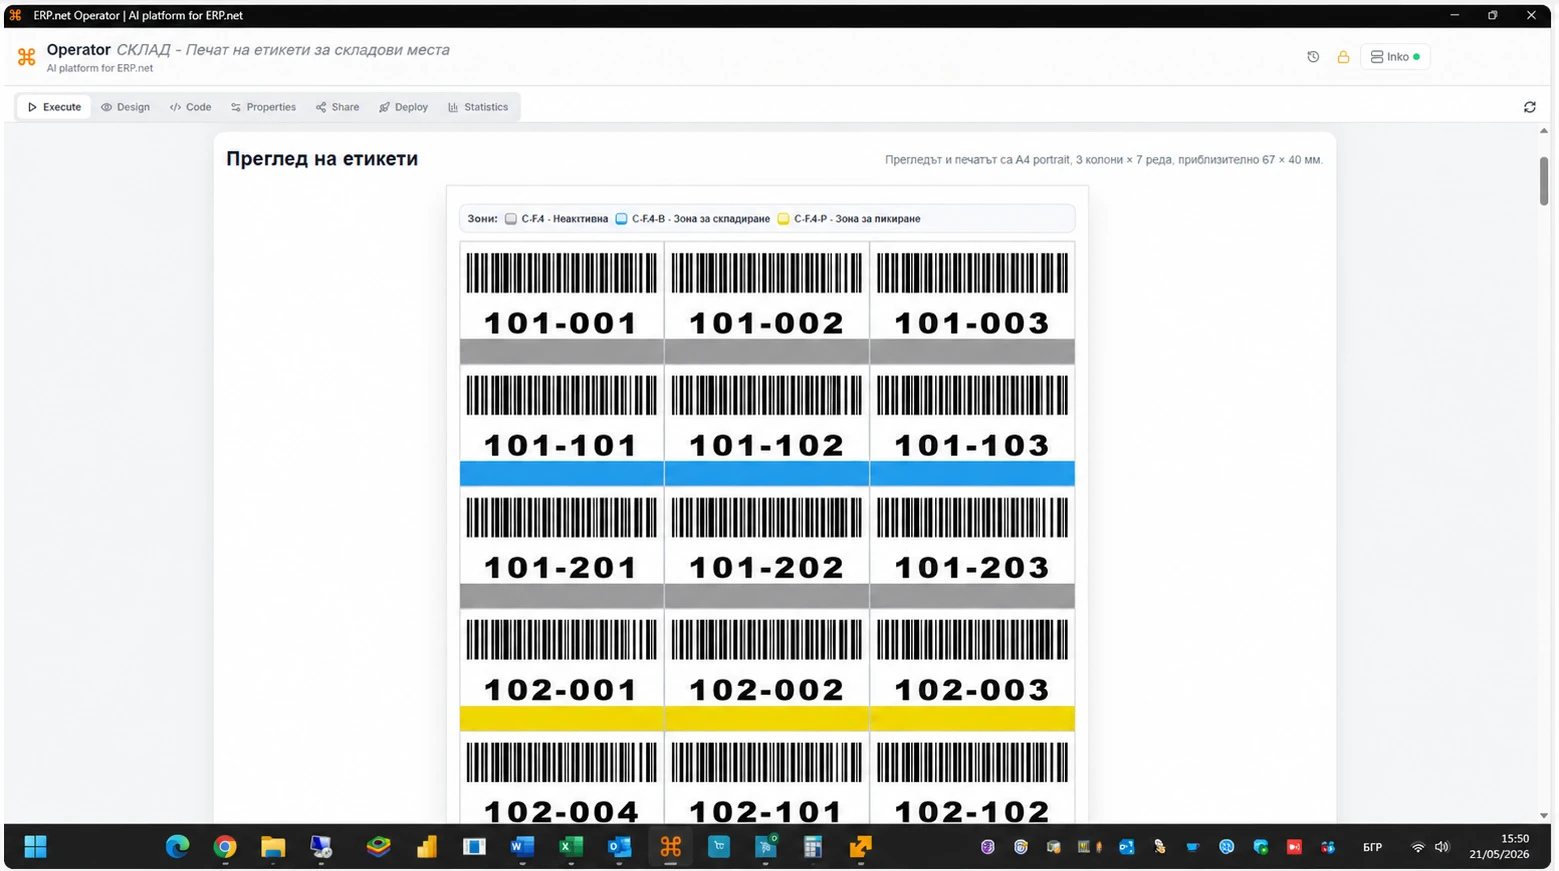Screen dimensions: 1559x871
Task: Click the yellow C-F.4-P zone swatch
Action: (x=783, y=219)
